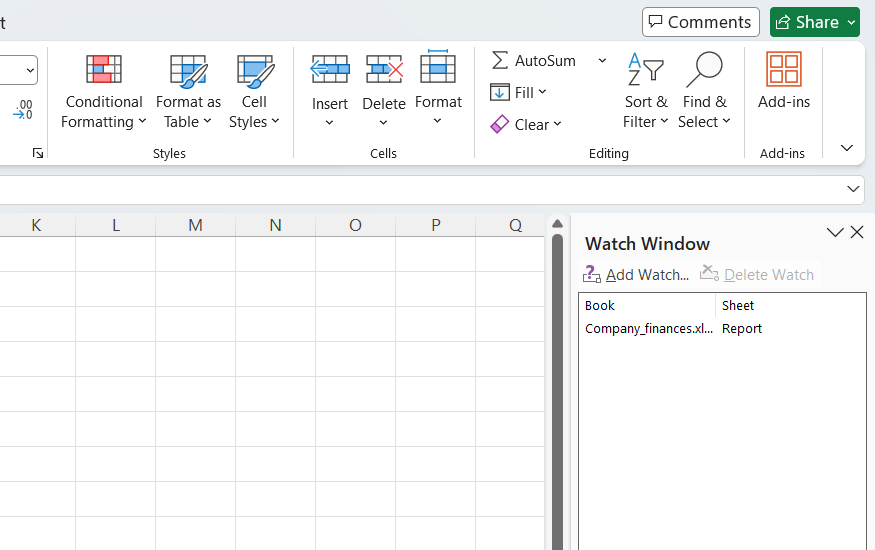Open the Add-ins pane
Viewport: 875px width, 550px height.
point(783,81)
